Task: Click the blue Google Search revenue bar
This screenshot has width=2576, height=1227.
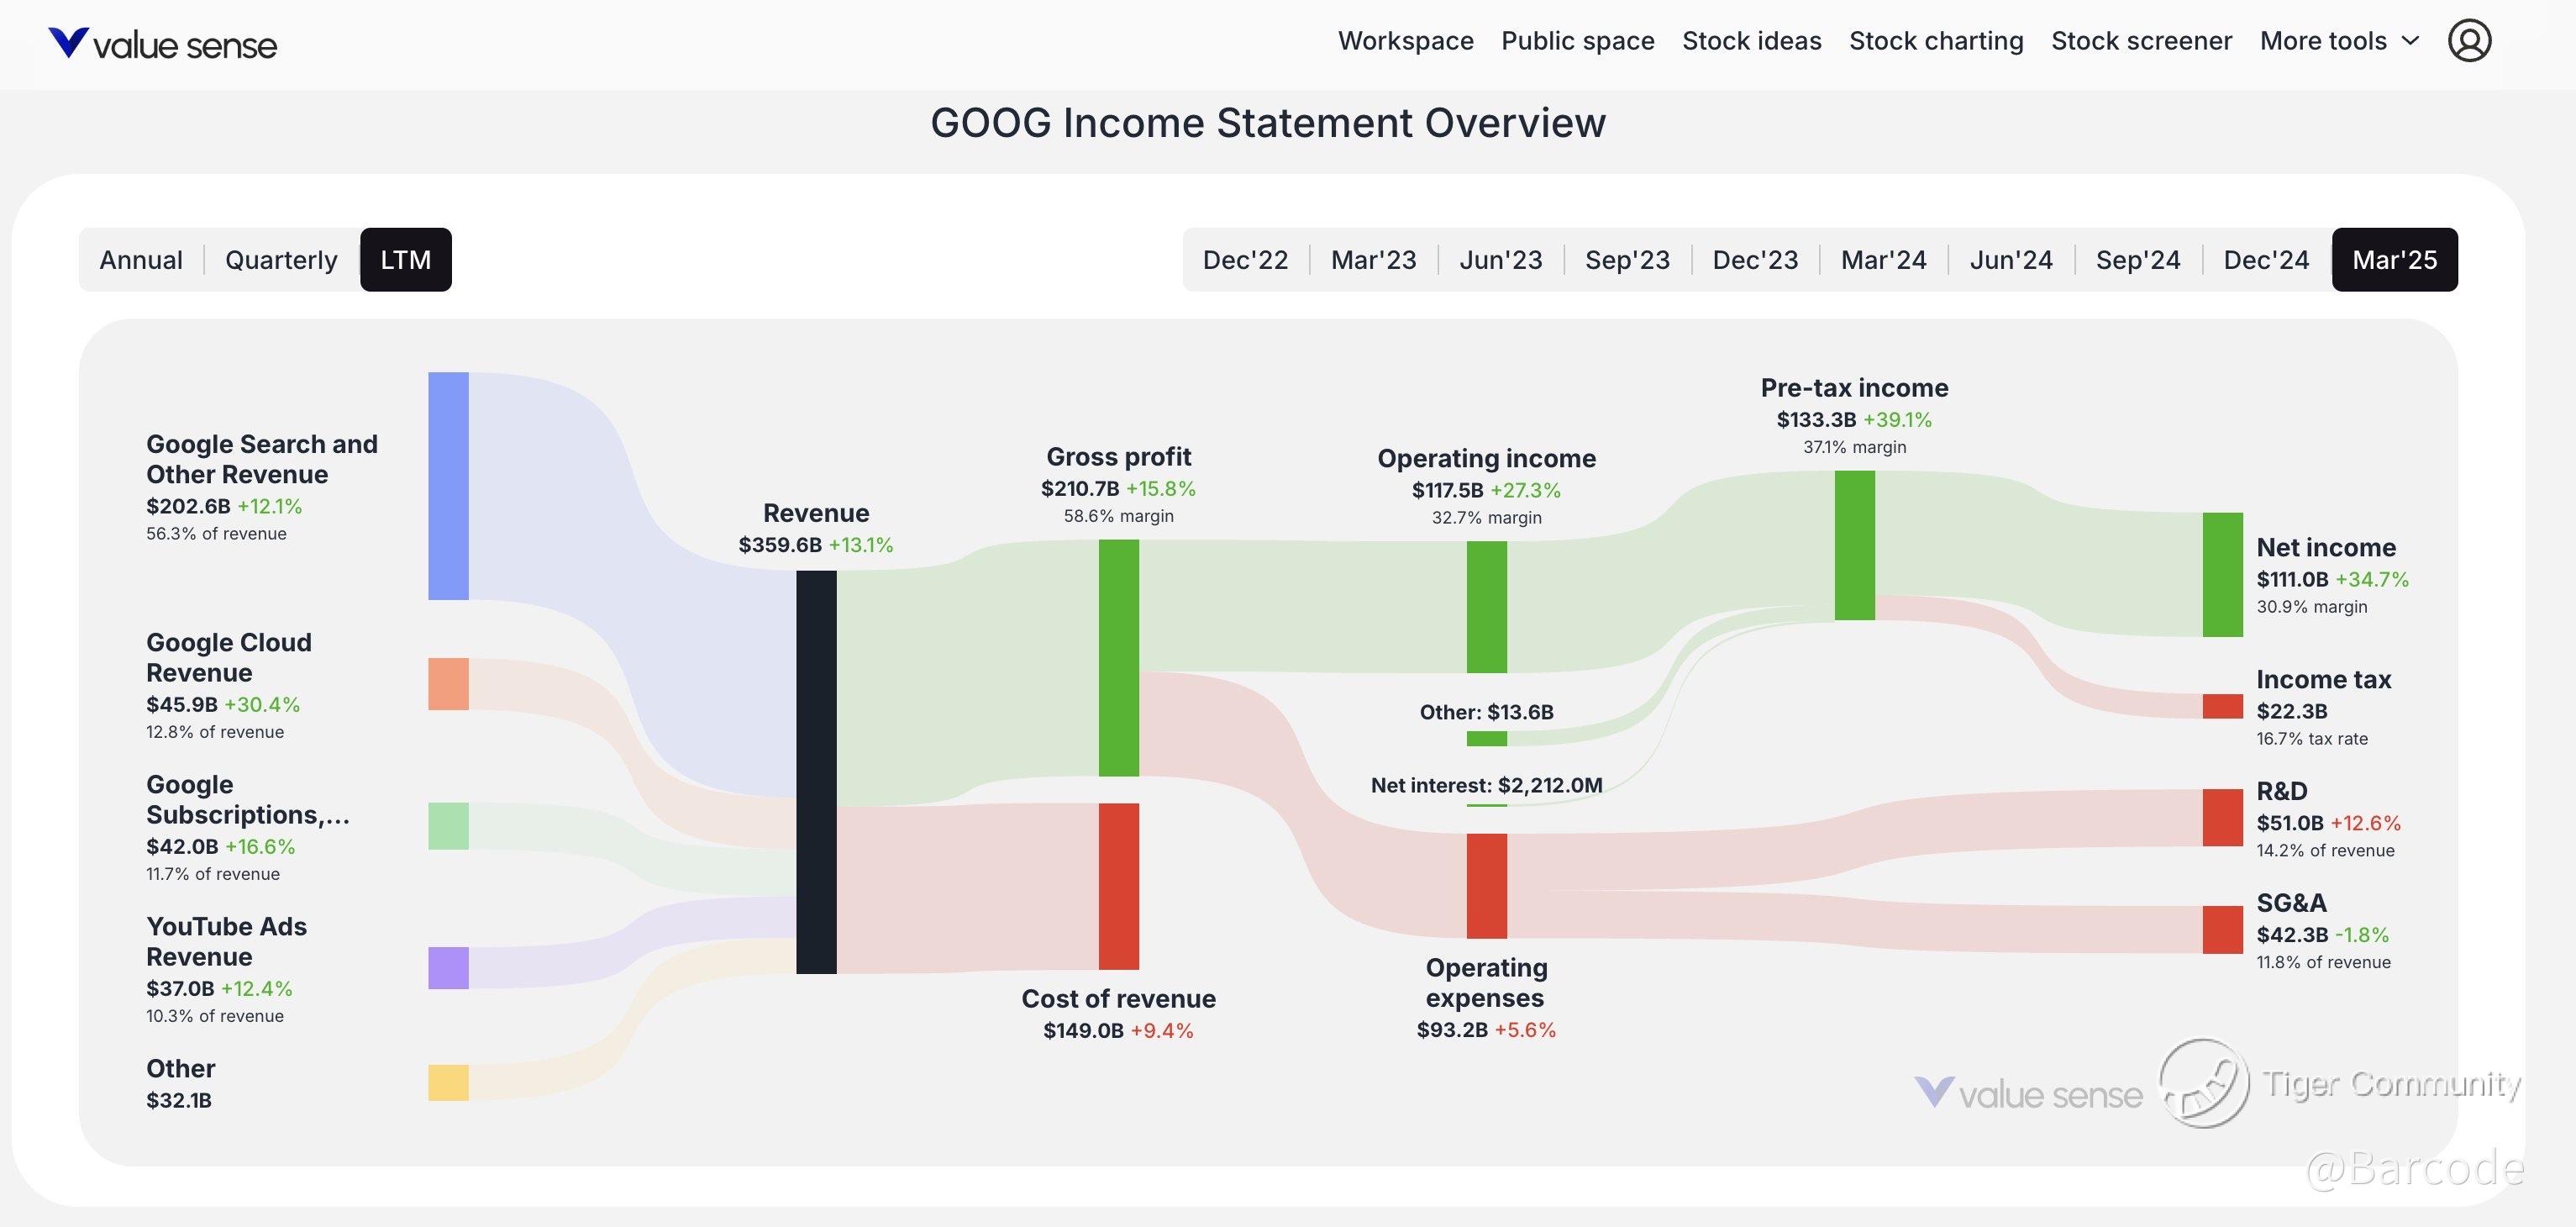Action: coord(448,486)
